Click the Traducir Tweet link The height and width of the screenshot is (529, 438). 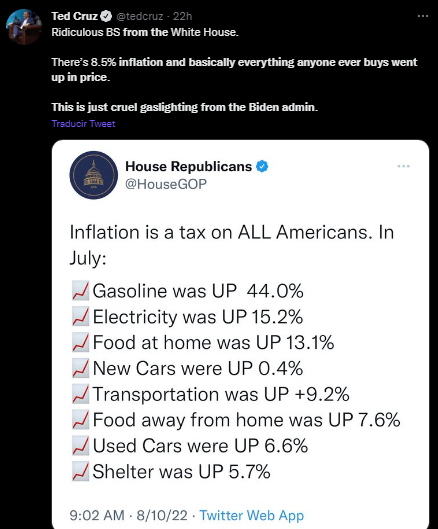[x=83, y=124]
